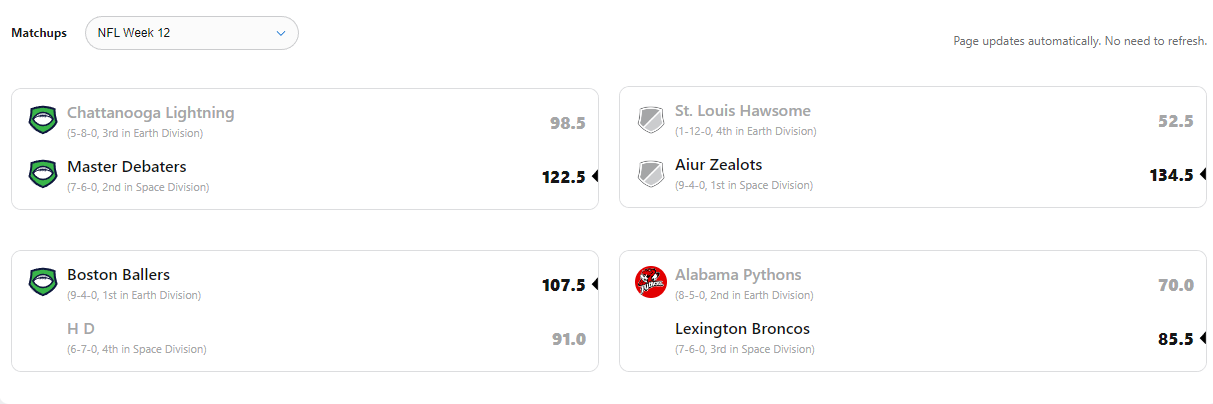Click the 52.5 score for St. Louis Hawsome
Viewport: 1213px width, 404px height.
[x=1175, y=121]
